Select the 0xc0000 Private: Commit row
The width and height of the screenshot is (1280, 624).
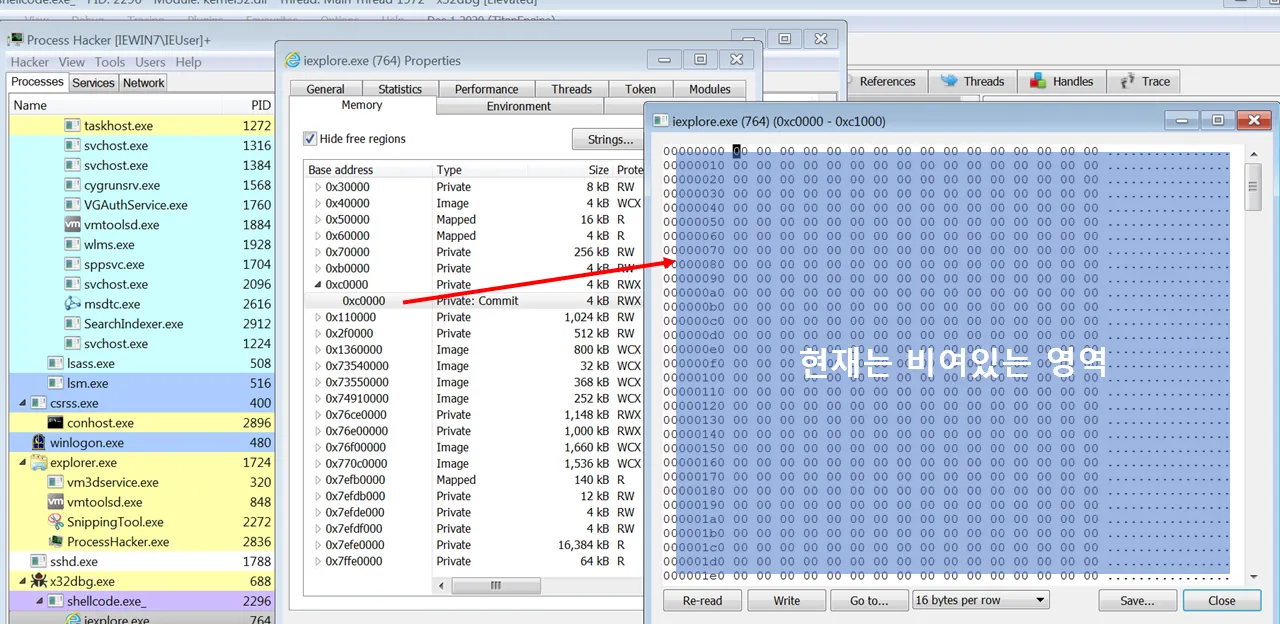[473, 301]
